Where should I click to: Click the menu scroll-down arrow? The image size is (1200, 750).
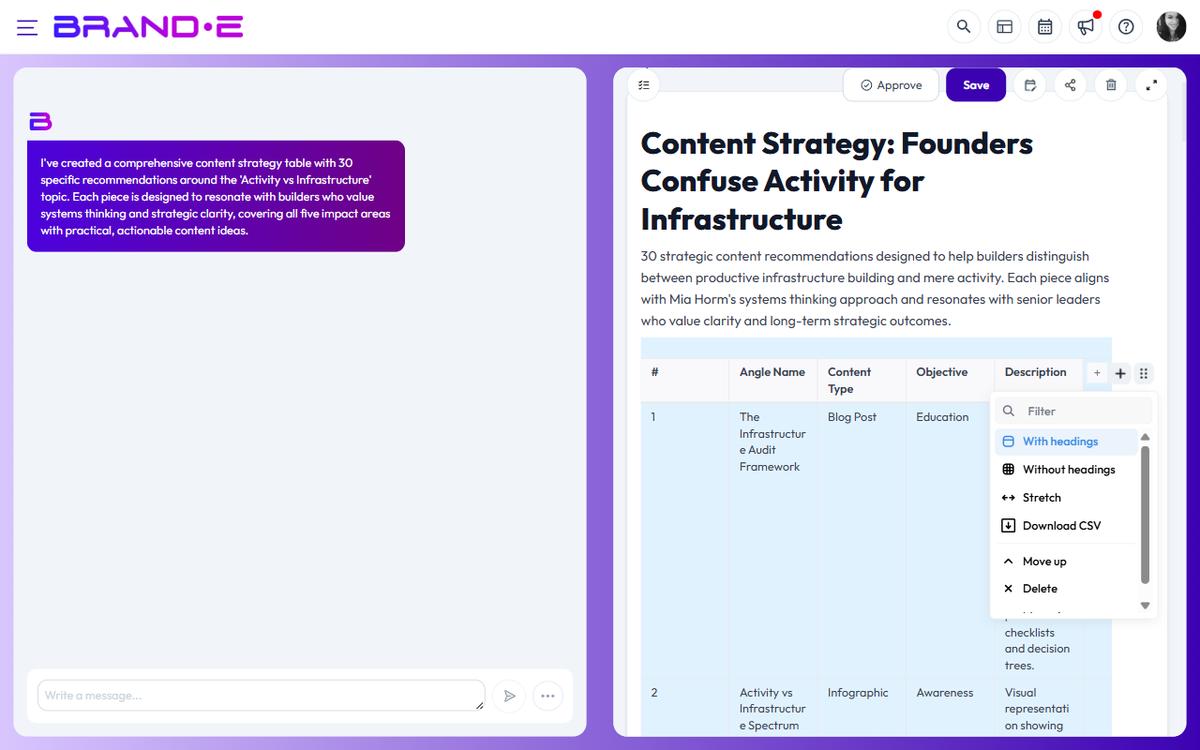(1145, 605)
